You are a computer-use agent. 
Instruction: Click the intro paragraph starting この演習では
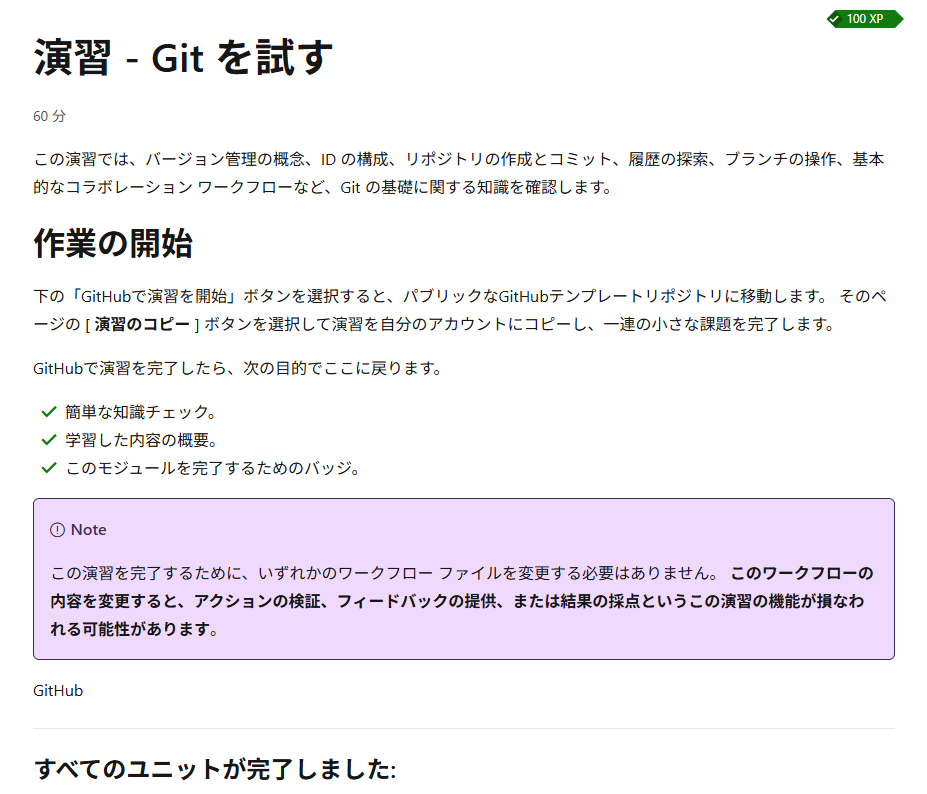(x=459, y=173)
